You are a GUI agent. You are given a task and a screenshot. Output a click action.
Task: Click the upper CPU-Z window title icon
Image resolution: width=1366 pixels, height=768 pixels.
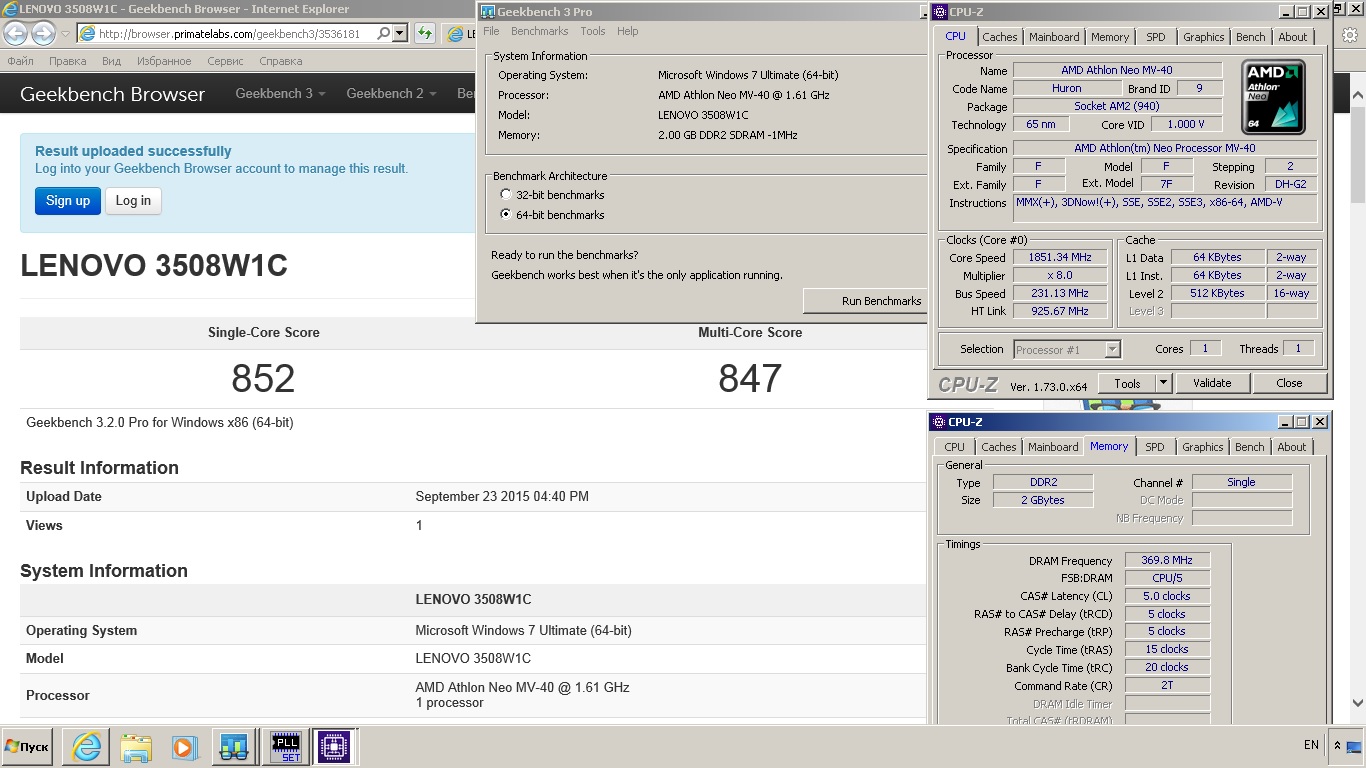click(x=940, y=12)
